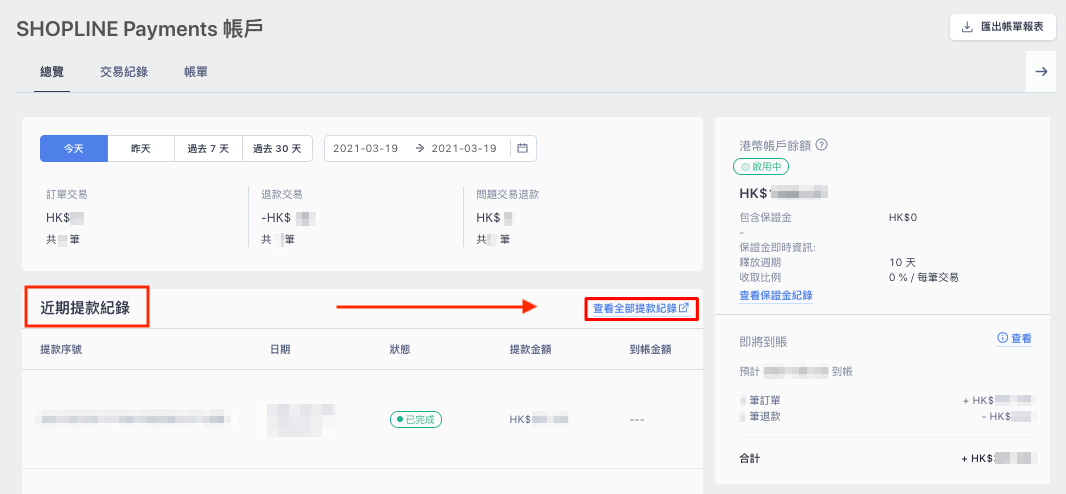Click the 已完成 status badge
Image resolution: width=1066 pixels, height=494 pixels.
click(415, 419)
